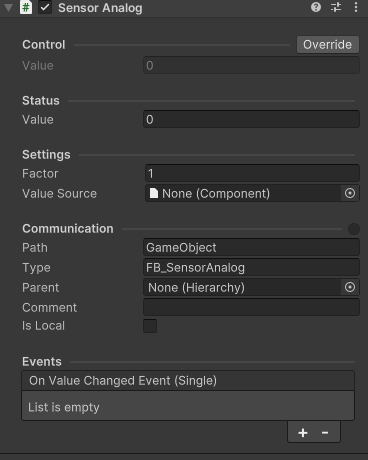368x460 pixels.
Task: Click the Comment input field
Action: click(x=251, y=307)
